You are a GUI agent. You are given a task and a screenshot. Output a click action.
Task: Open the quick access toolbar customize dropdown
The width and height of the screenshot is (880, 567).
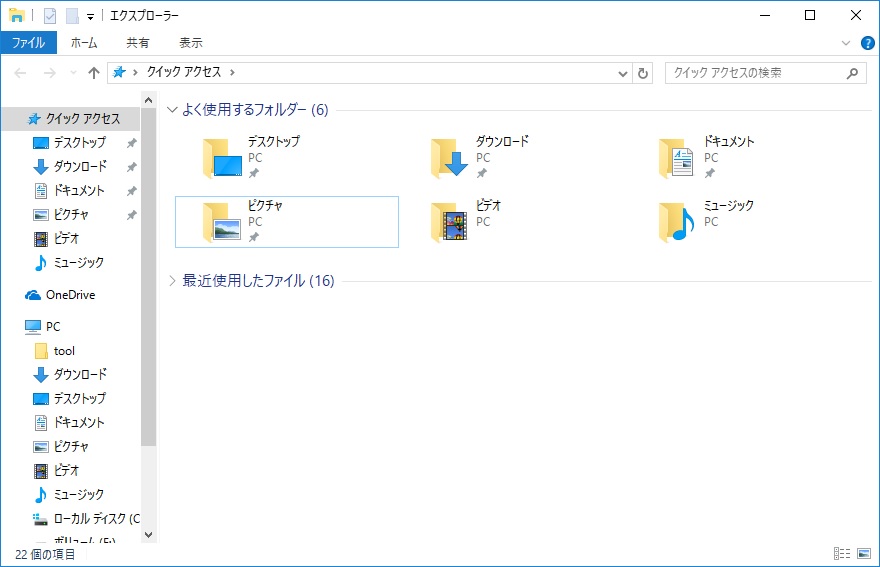(x=90, y=16)
